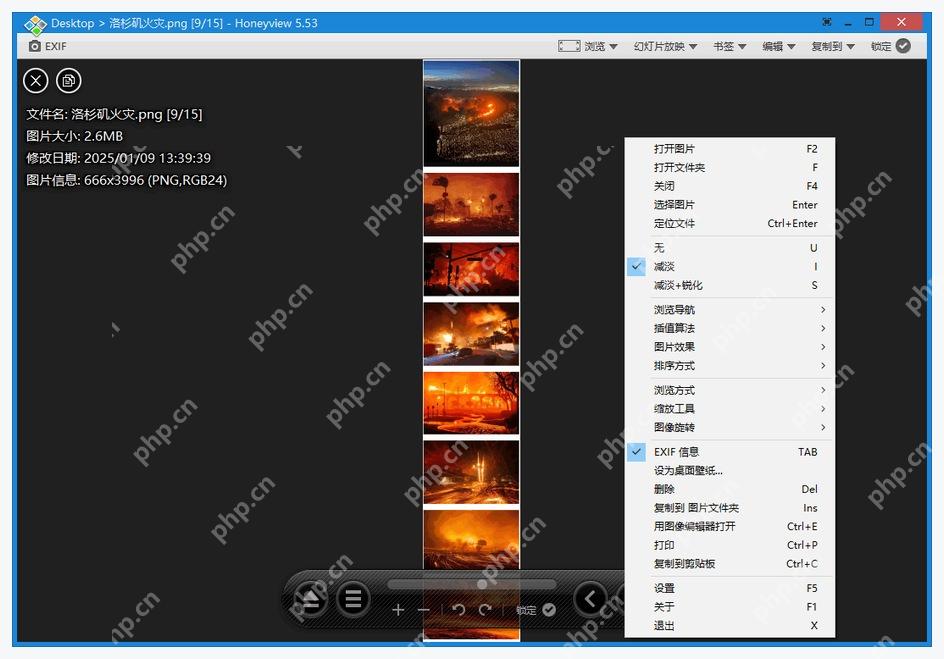This screenshot has width=944, height=659.
Task: Rotate image clockwise
Action: coord(485,610)
